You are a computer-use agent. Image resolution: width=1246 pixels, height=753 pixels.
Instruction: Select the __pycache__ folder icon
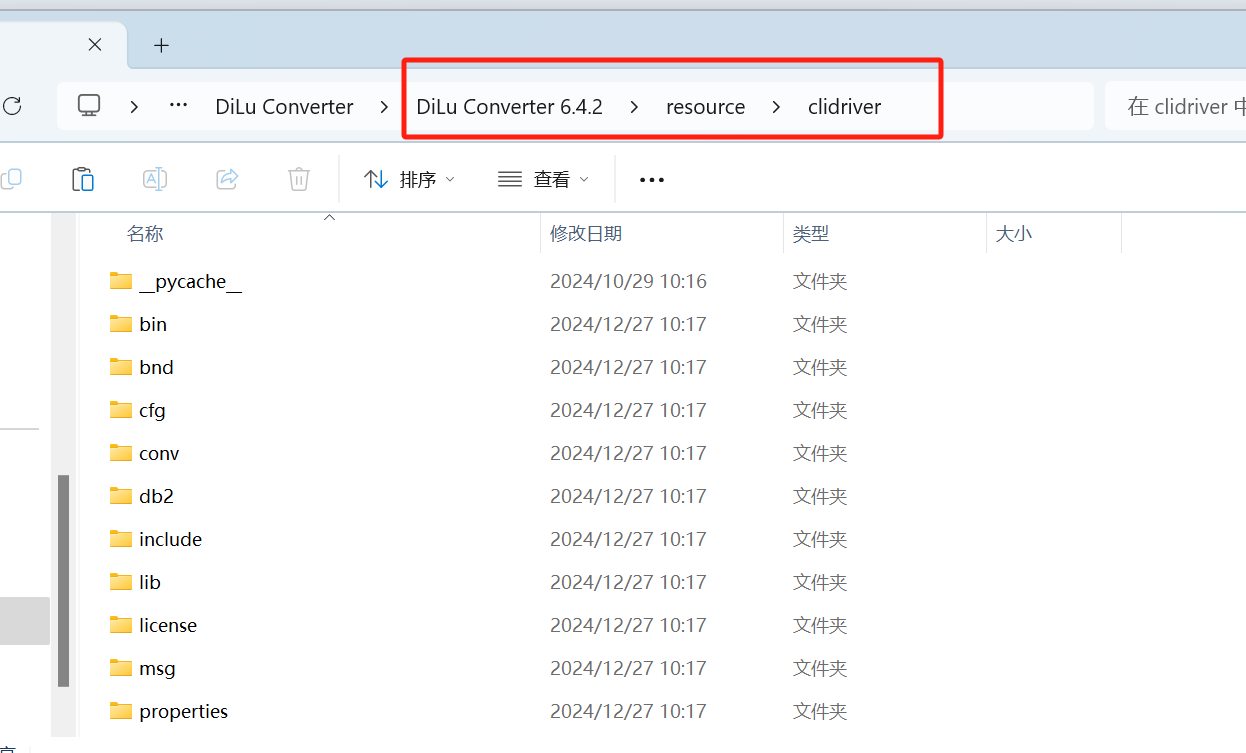tap(121, 281)
